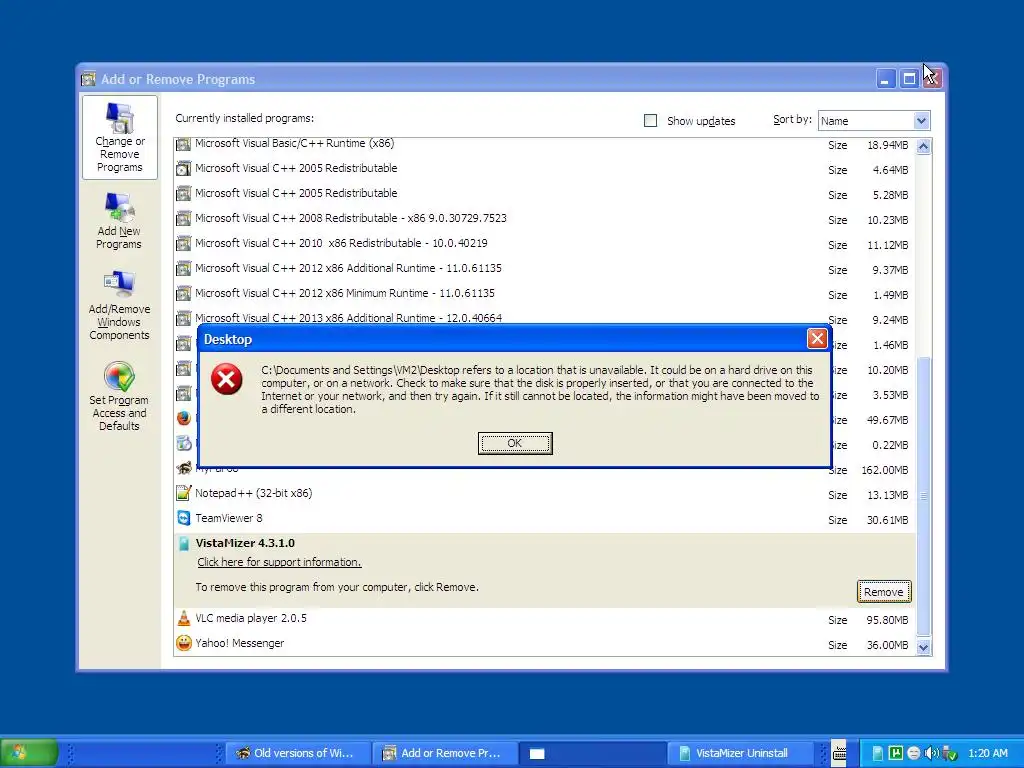
Task: Maximize the Add or Remove Programs window
Action: point(909,79)
